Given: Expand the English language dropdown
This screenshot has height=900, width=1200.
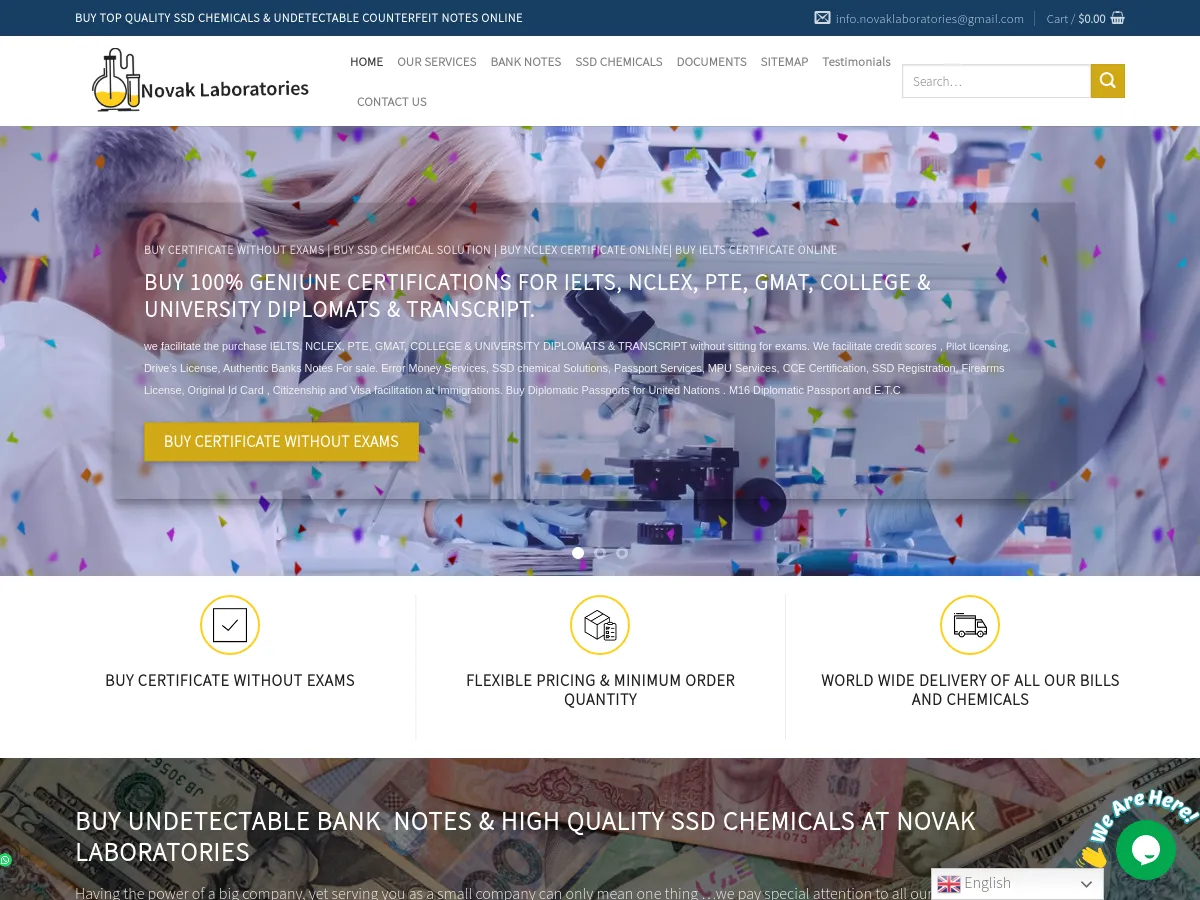Looking at the screenshot, I should click(1086, 884).
